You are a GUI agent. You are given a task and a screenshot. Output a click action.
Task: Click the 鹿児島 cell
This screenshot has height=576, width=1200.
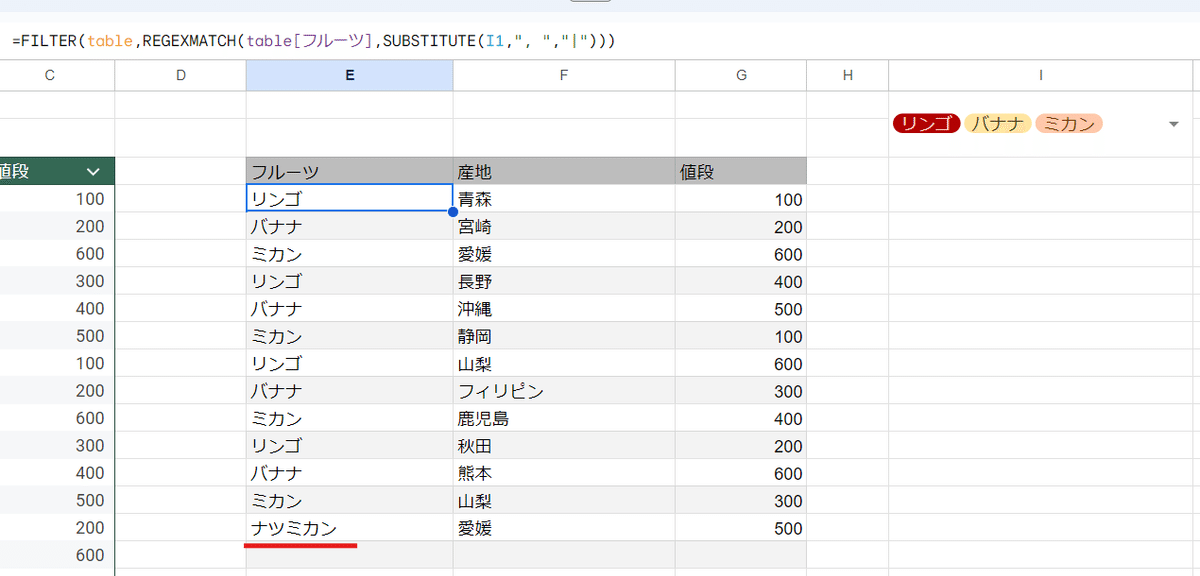564,418
